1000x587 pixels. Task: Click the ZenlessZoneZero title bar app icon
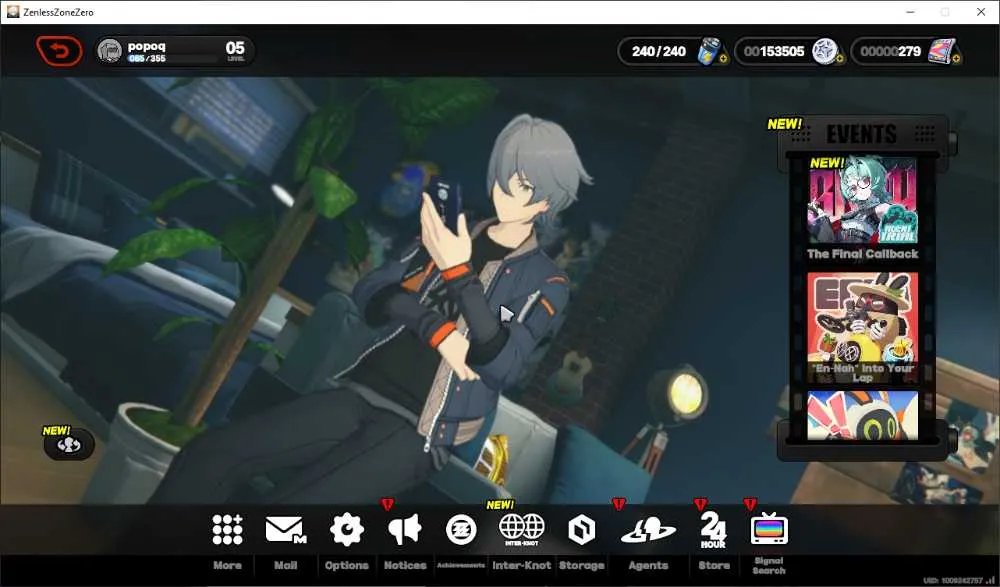coord(13,11)
